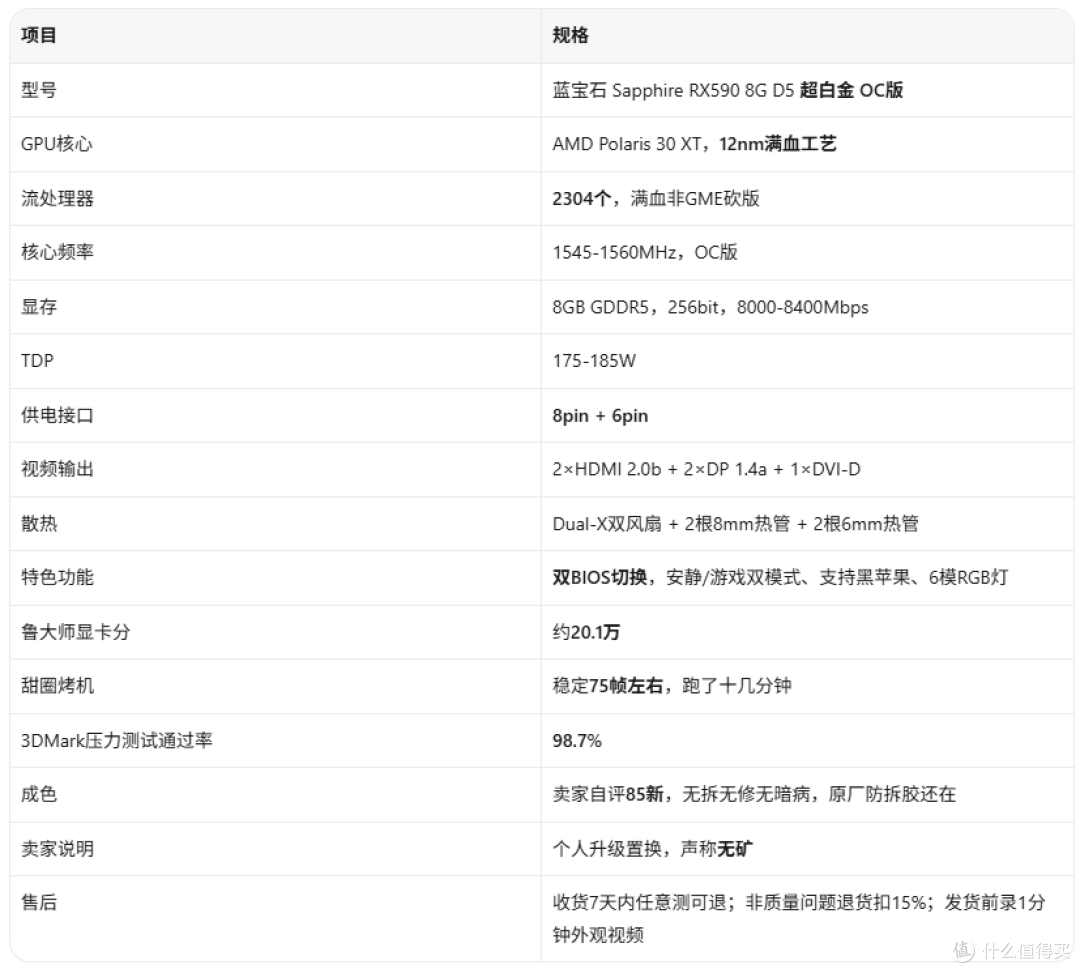Select the 核心频率 row label
1080x973 pixels.
[x=57, y=252]
